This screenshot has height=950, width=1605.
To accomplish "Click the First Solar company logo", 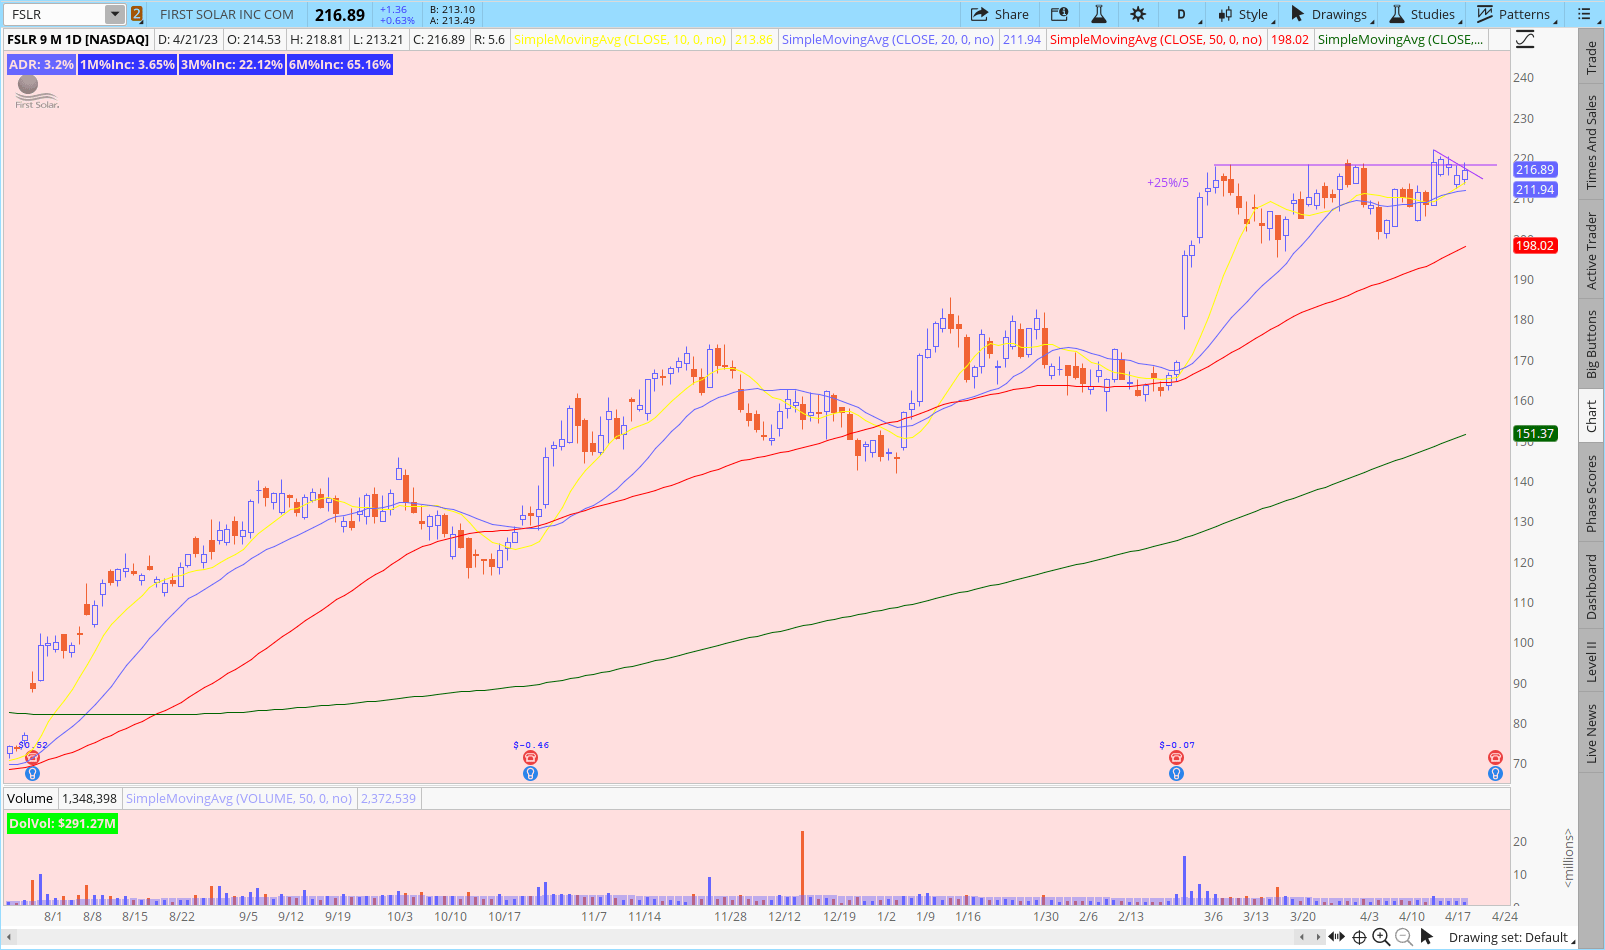I will click(x=36, y=92).
